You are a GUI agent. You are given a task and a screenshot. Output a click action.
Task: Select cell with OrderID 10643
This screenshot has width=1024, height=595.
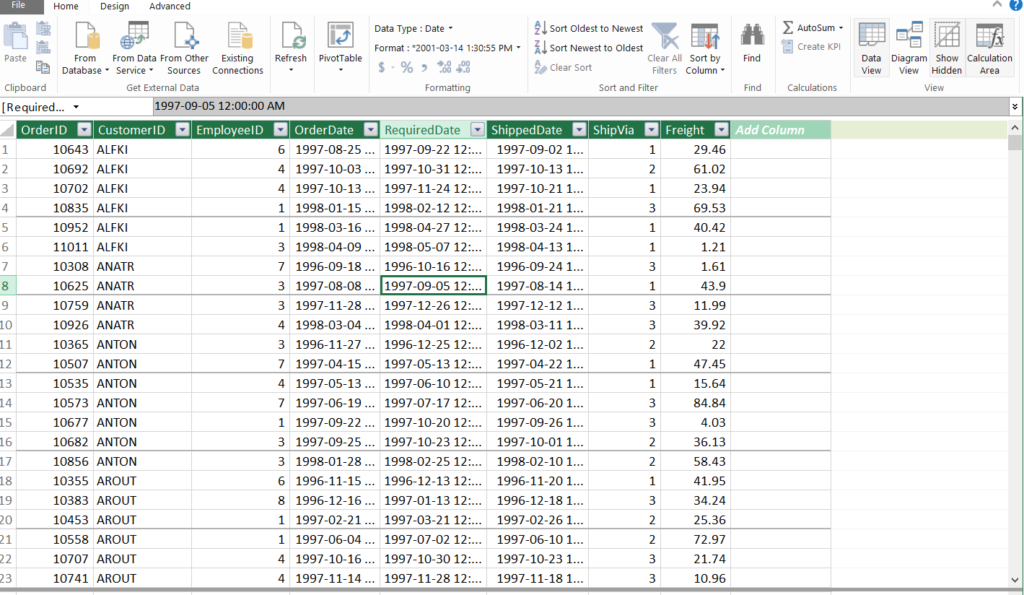pos(55,149)
